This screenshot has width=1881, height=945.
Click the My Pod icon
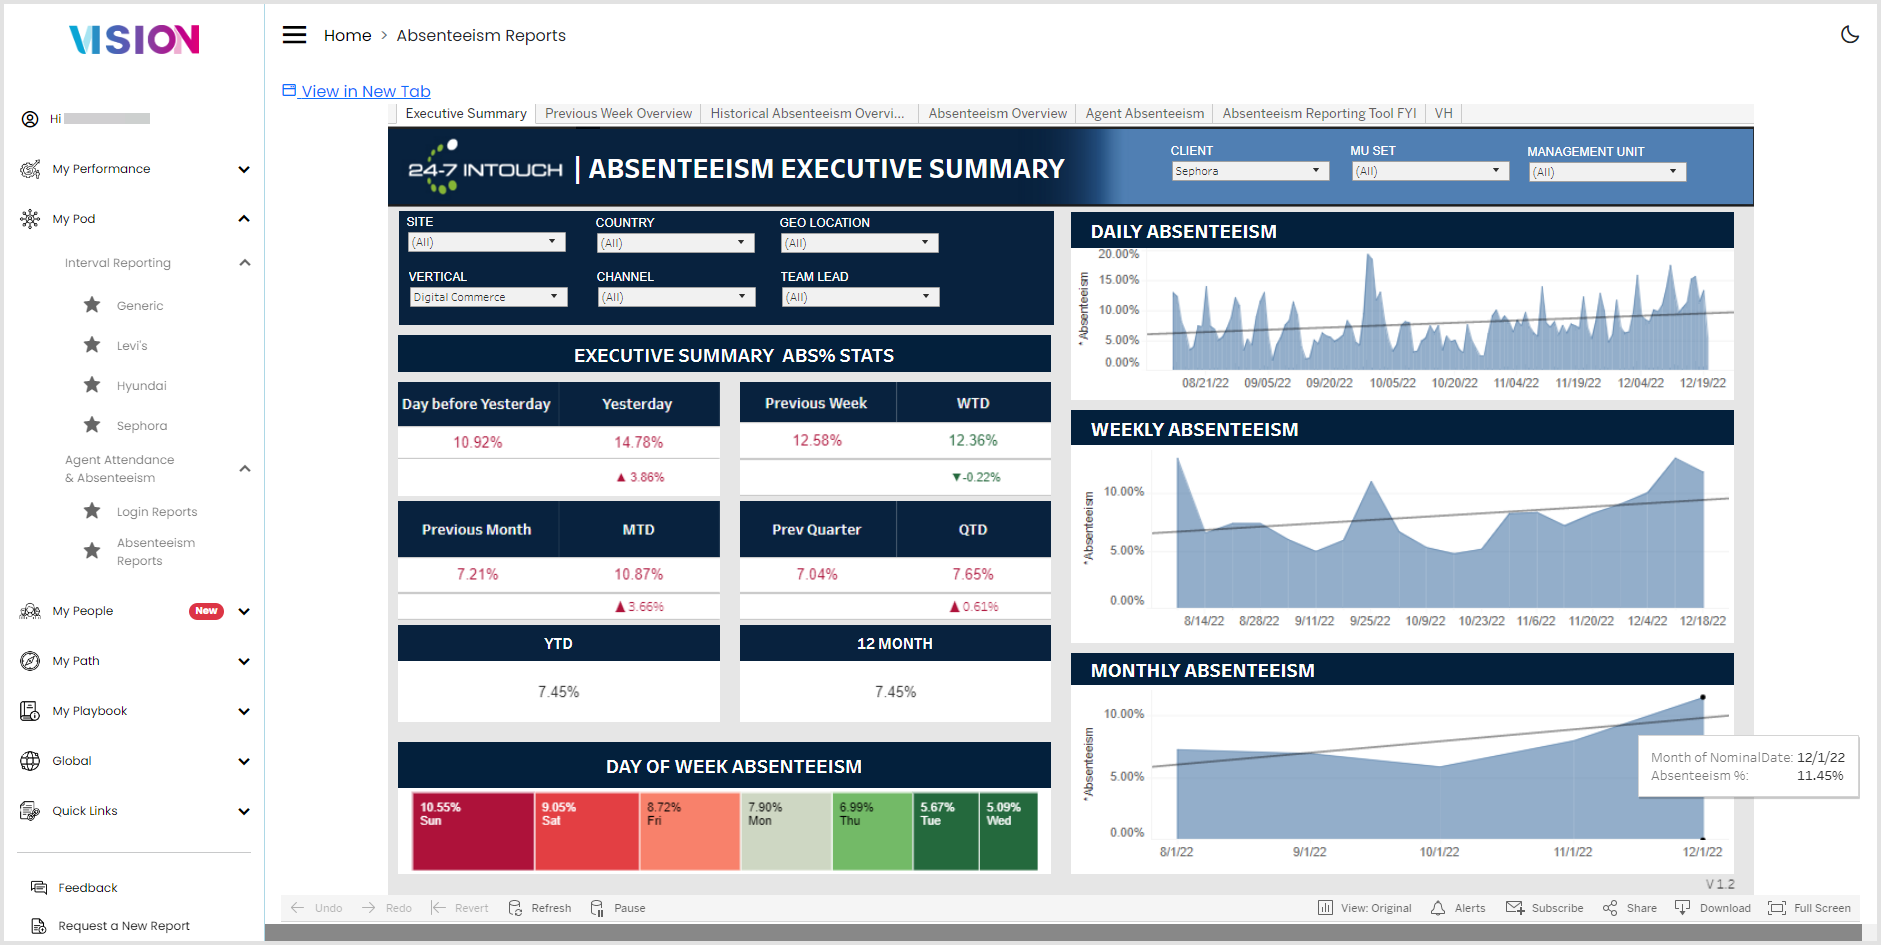point(30,219)
